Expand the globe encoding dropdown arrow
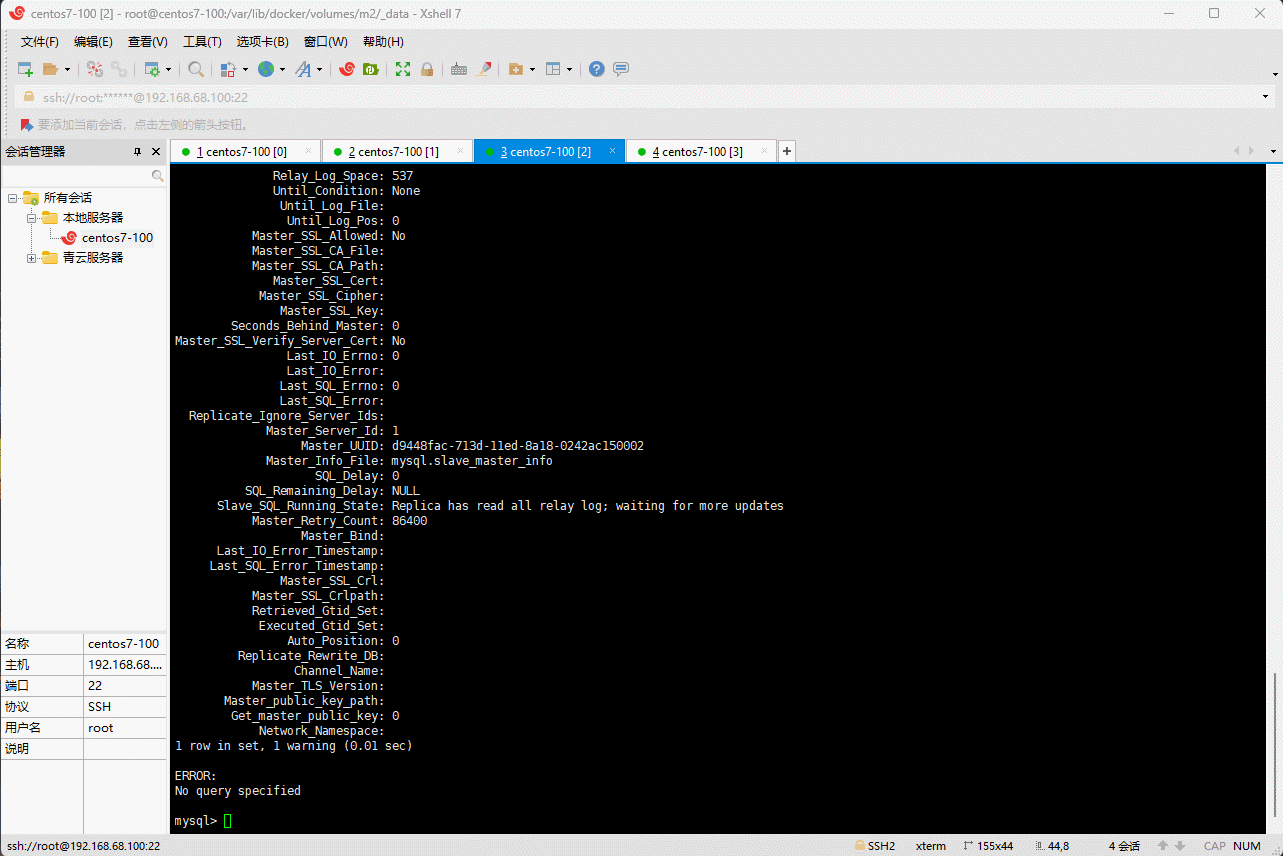This screenshot has height=856, width=1283. tap(282, 69)
